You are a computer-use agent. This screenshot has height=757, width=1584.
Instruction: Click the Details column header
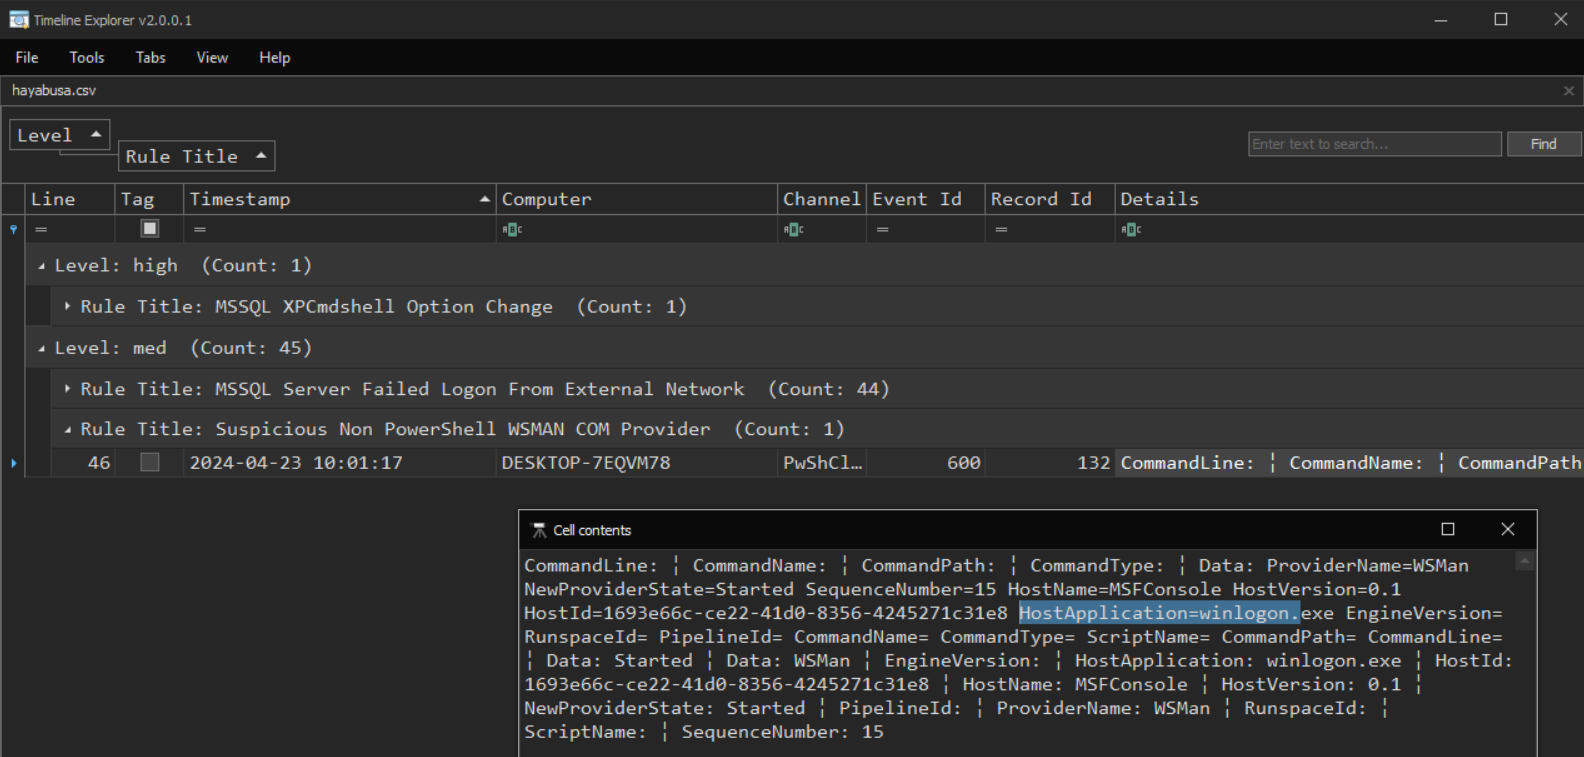click(x=1349, y=199)
